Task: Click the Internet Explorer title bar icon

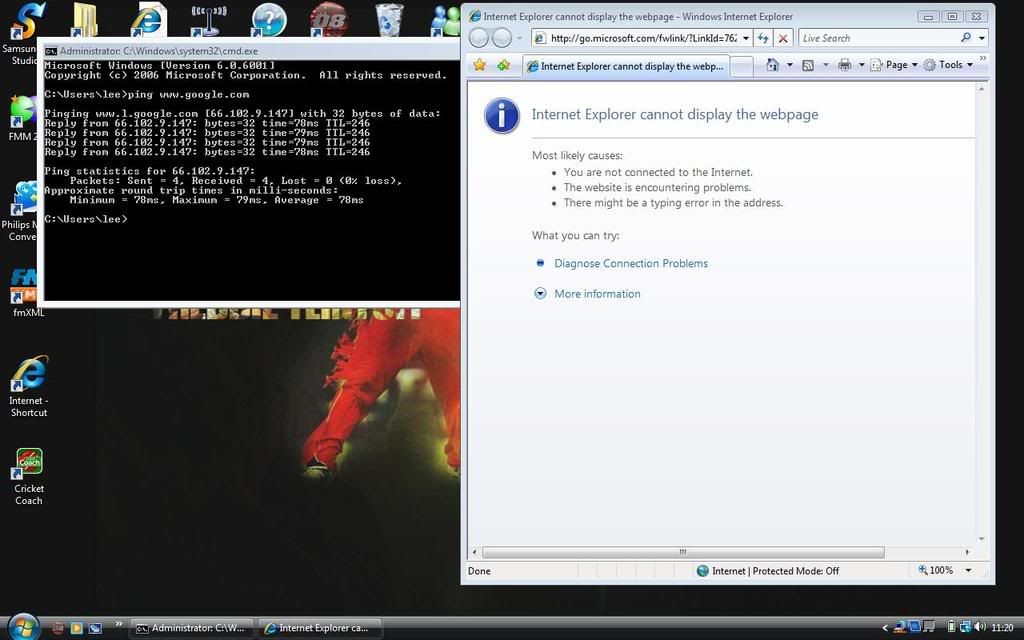Action: [x=475, y=16]
